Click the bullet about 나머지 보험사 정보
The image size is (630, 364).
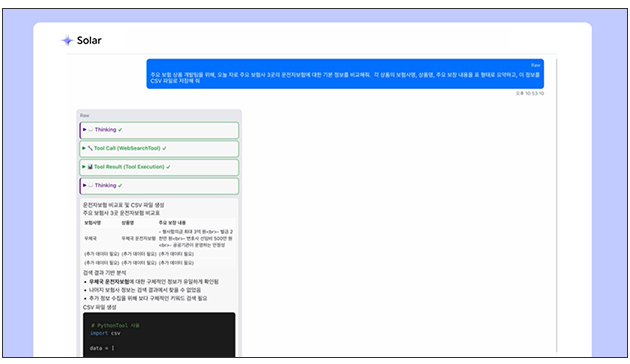point(145,290)
